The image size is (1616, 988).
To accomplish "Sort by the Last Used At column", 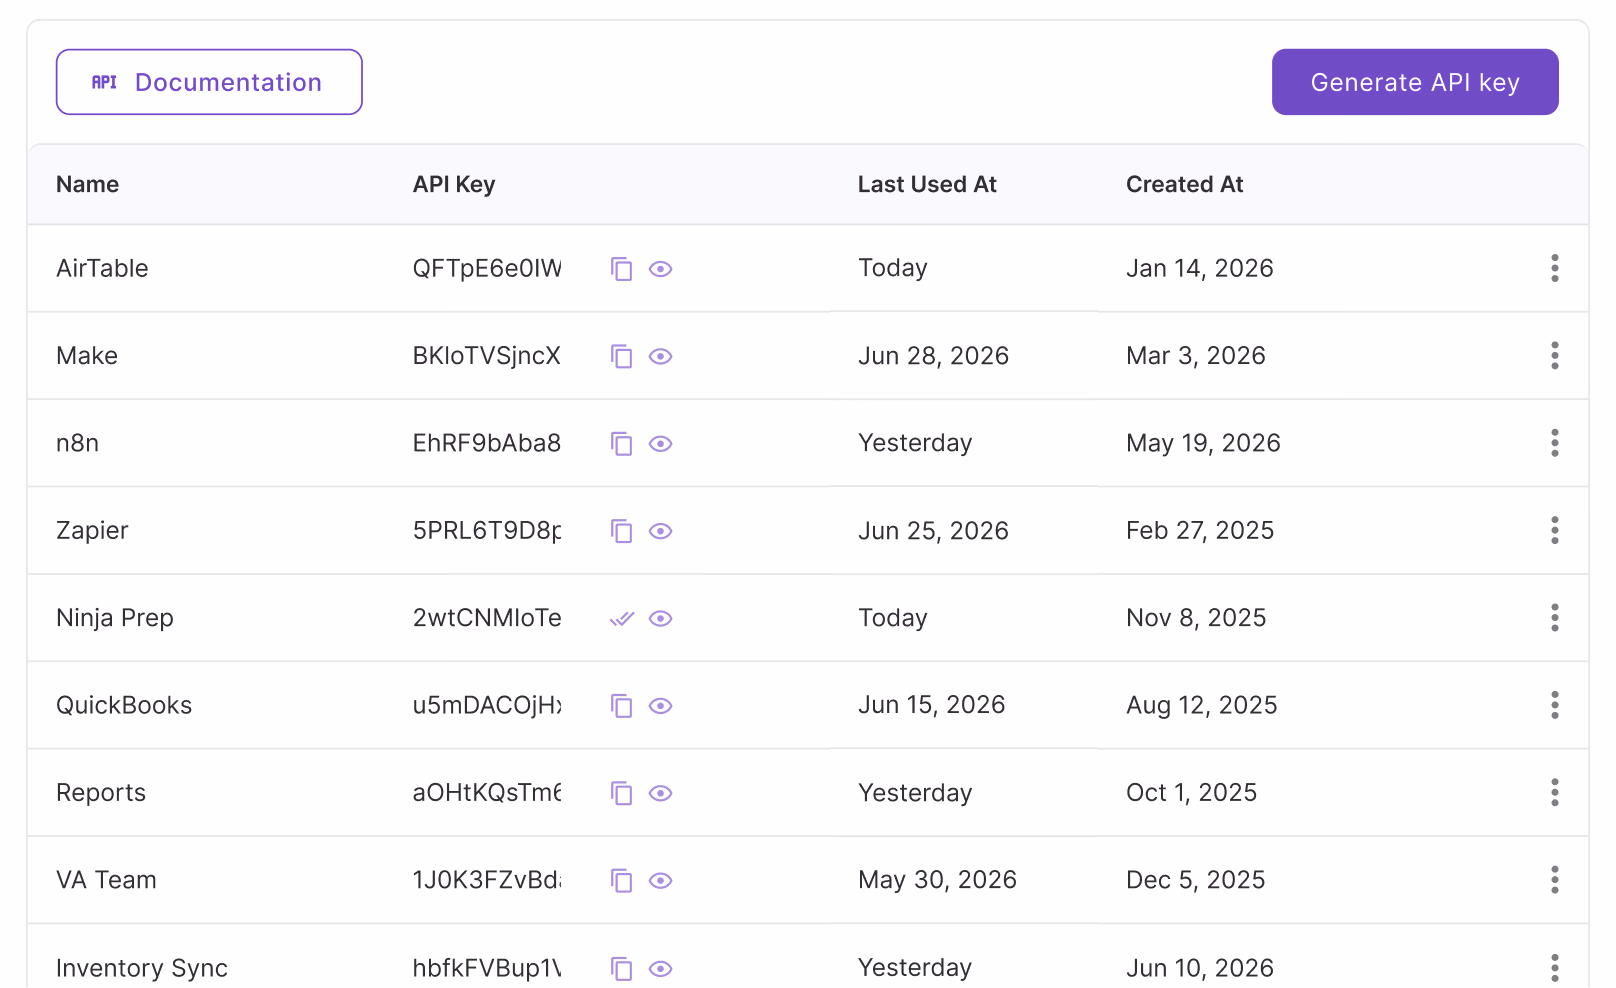I will tap(927, 184).
